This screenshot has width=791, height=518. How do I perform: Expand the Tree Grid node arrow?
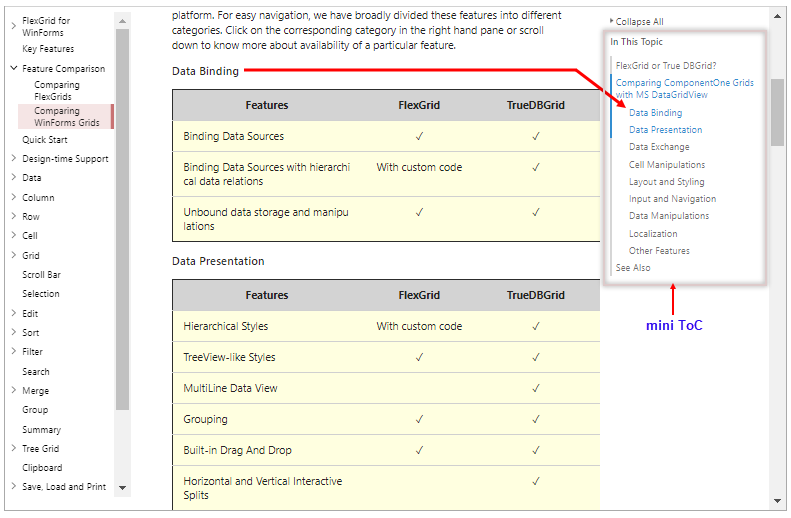(x=14, y=448)
